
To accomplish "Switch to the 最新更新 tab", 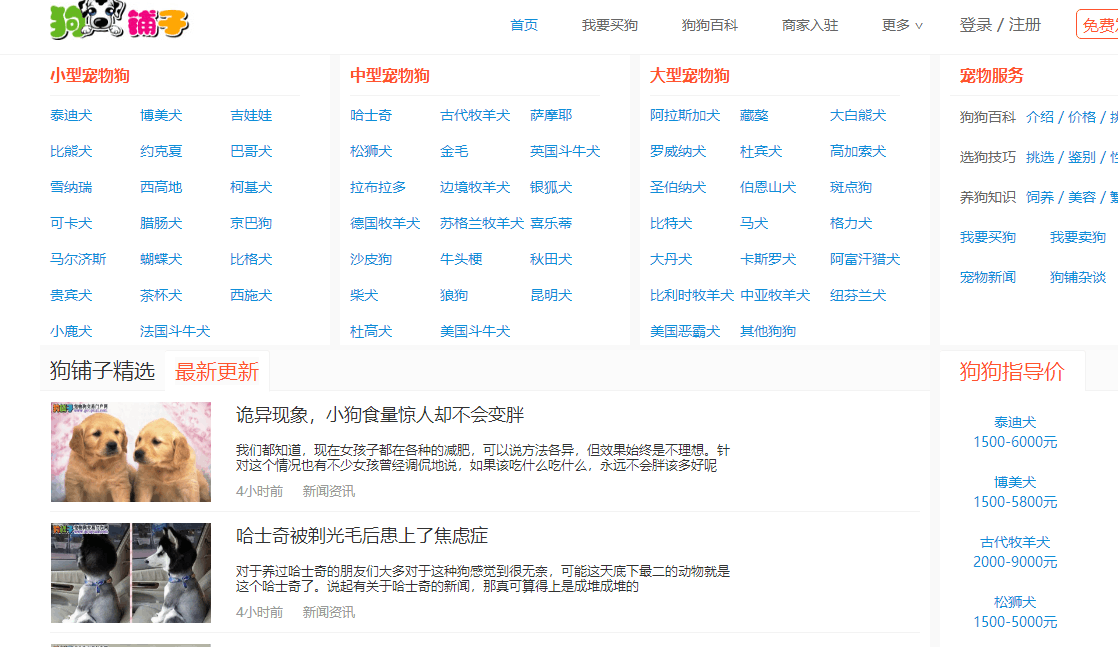I will click(x=217, y=372).
